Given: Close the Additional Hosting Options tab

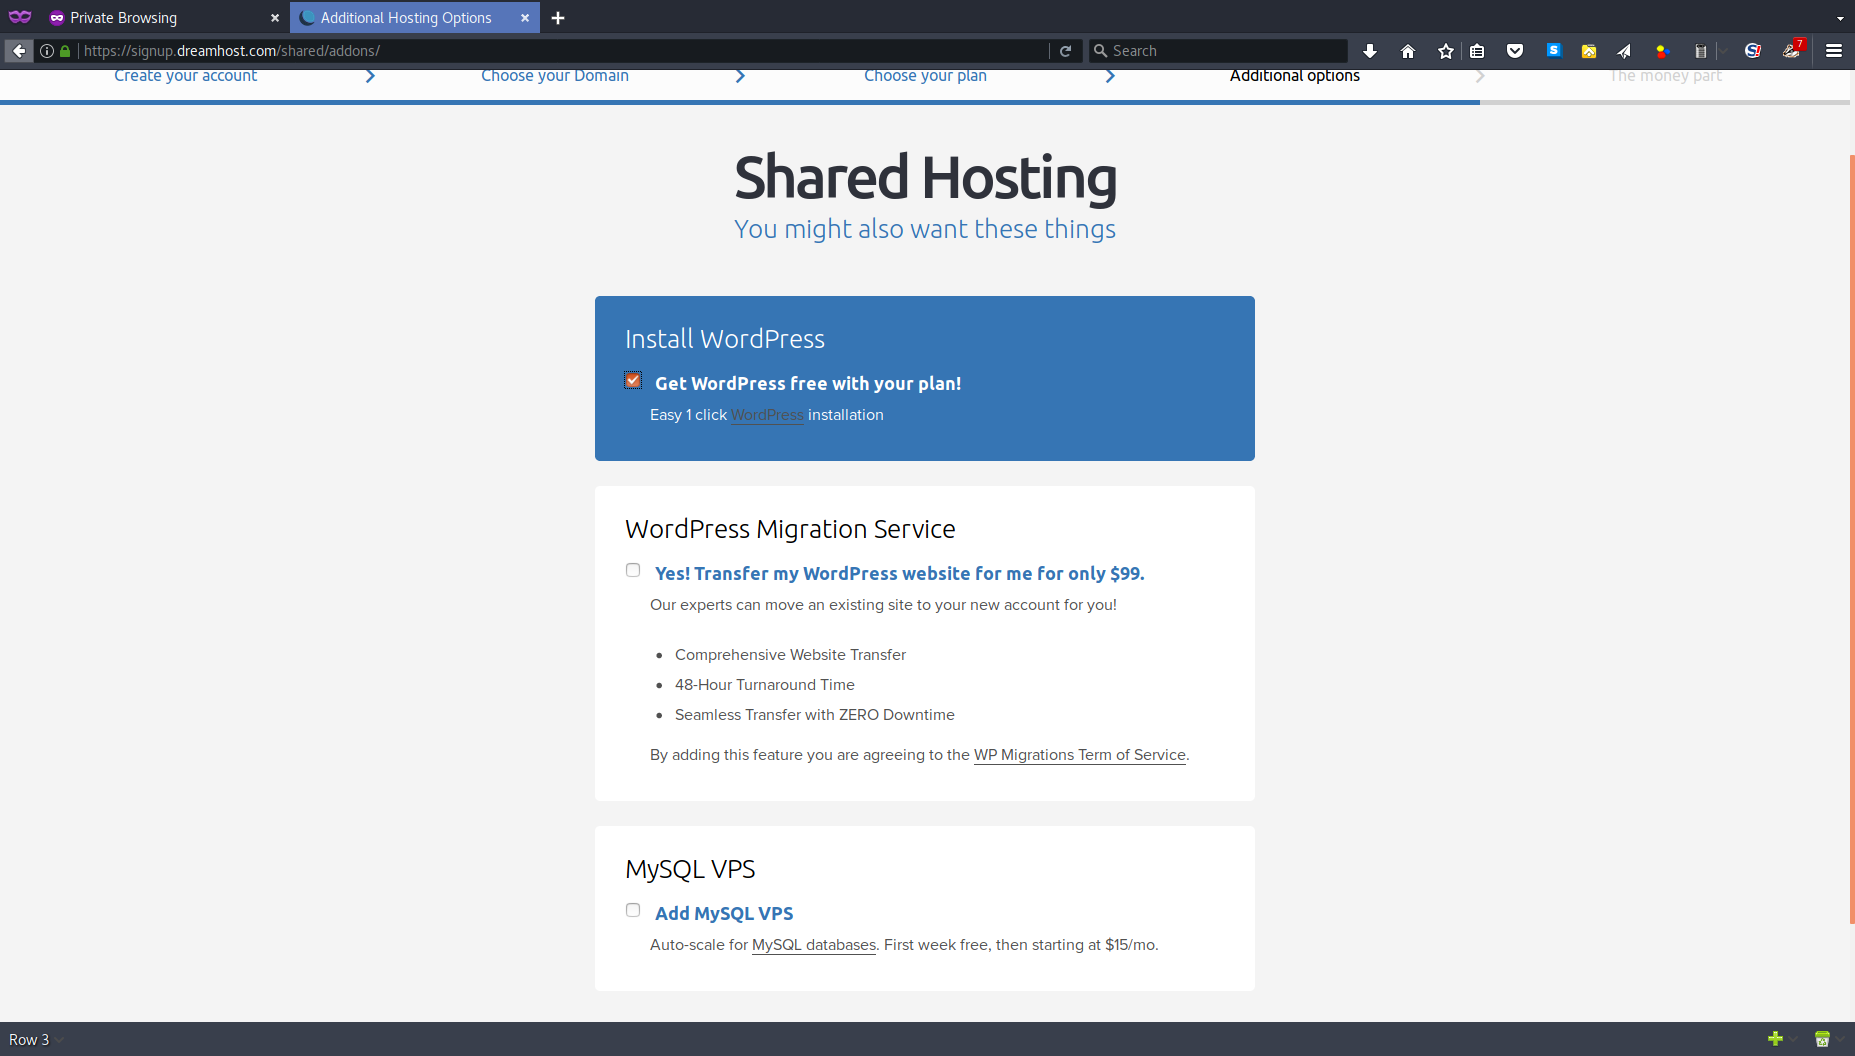Looking at the screenshot, I should (x=525, y=18).
